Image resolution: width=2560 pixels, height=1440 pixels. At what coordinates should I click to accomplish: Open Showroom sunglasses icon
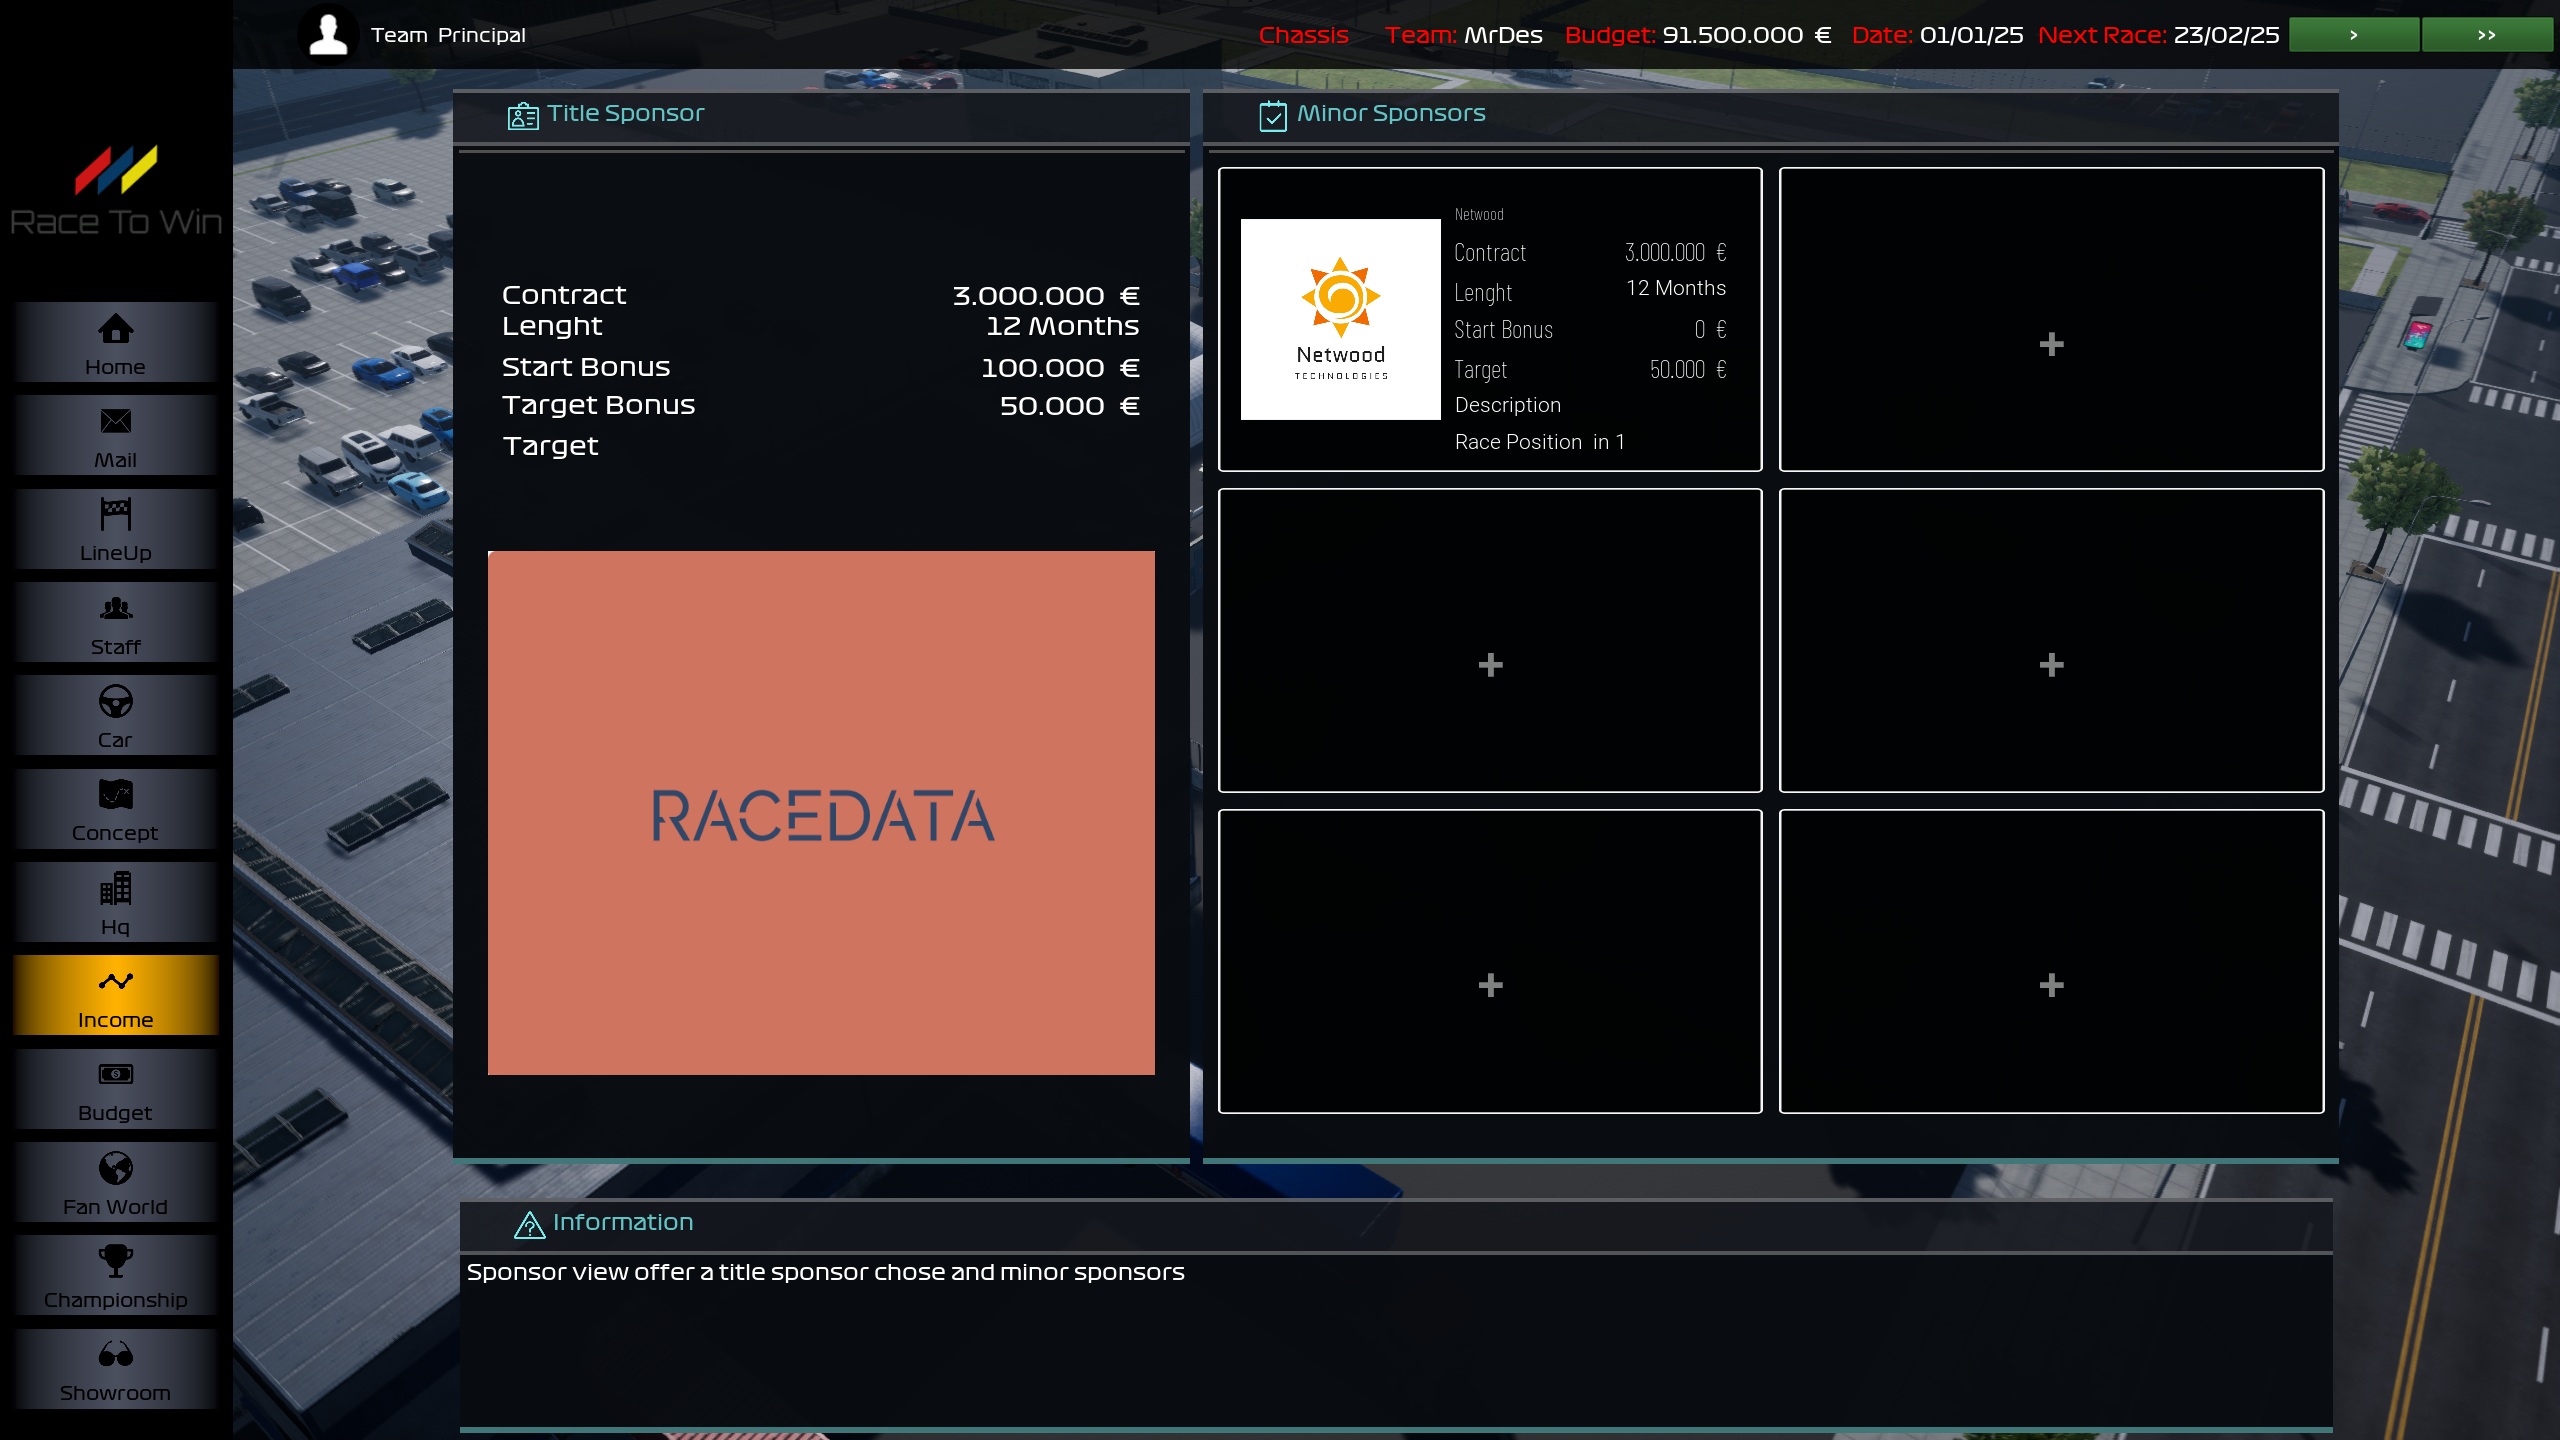point(115,1355)
